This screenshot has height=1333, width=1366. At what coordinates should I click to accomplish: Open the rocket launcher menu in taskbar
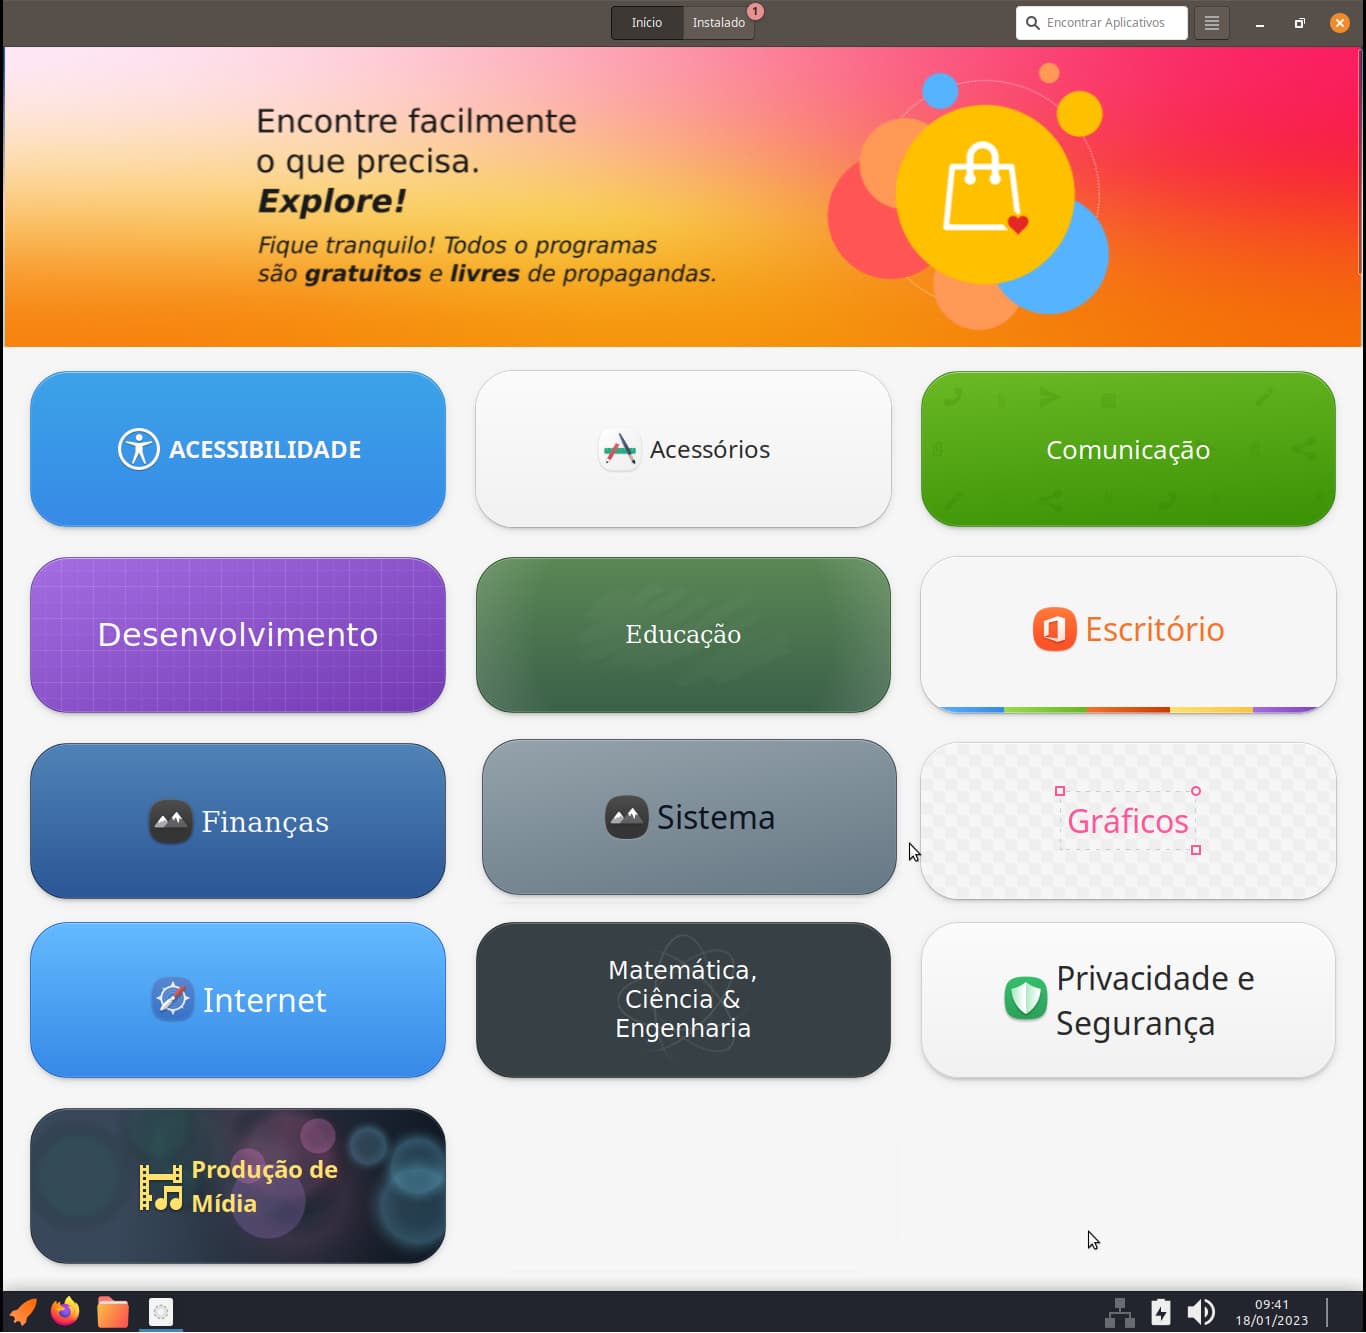pos(22,1311)
